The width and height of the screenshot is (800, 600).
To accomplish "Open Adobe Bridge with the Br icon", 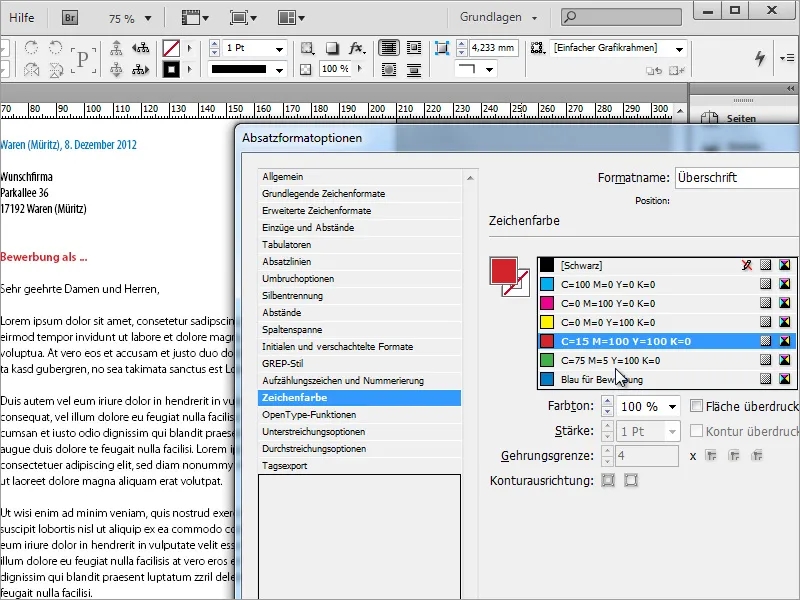I will pyautogui.click(x=70, y=18).
